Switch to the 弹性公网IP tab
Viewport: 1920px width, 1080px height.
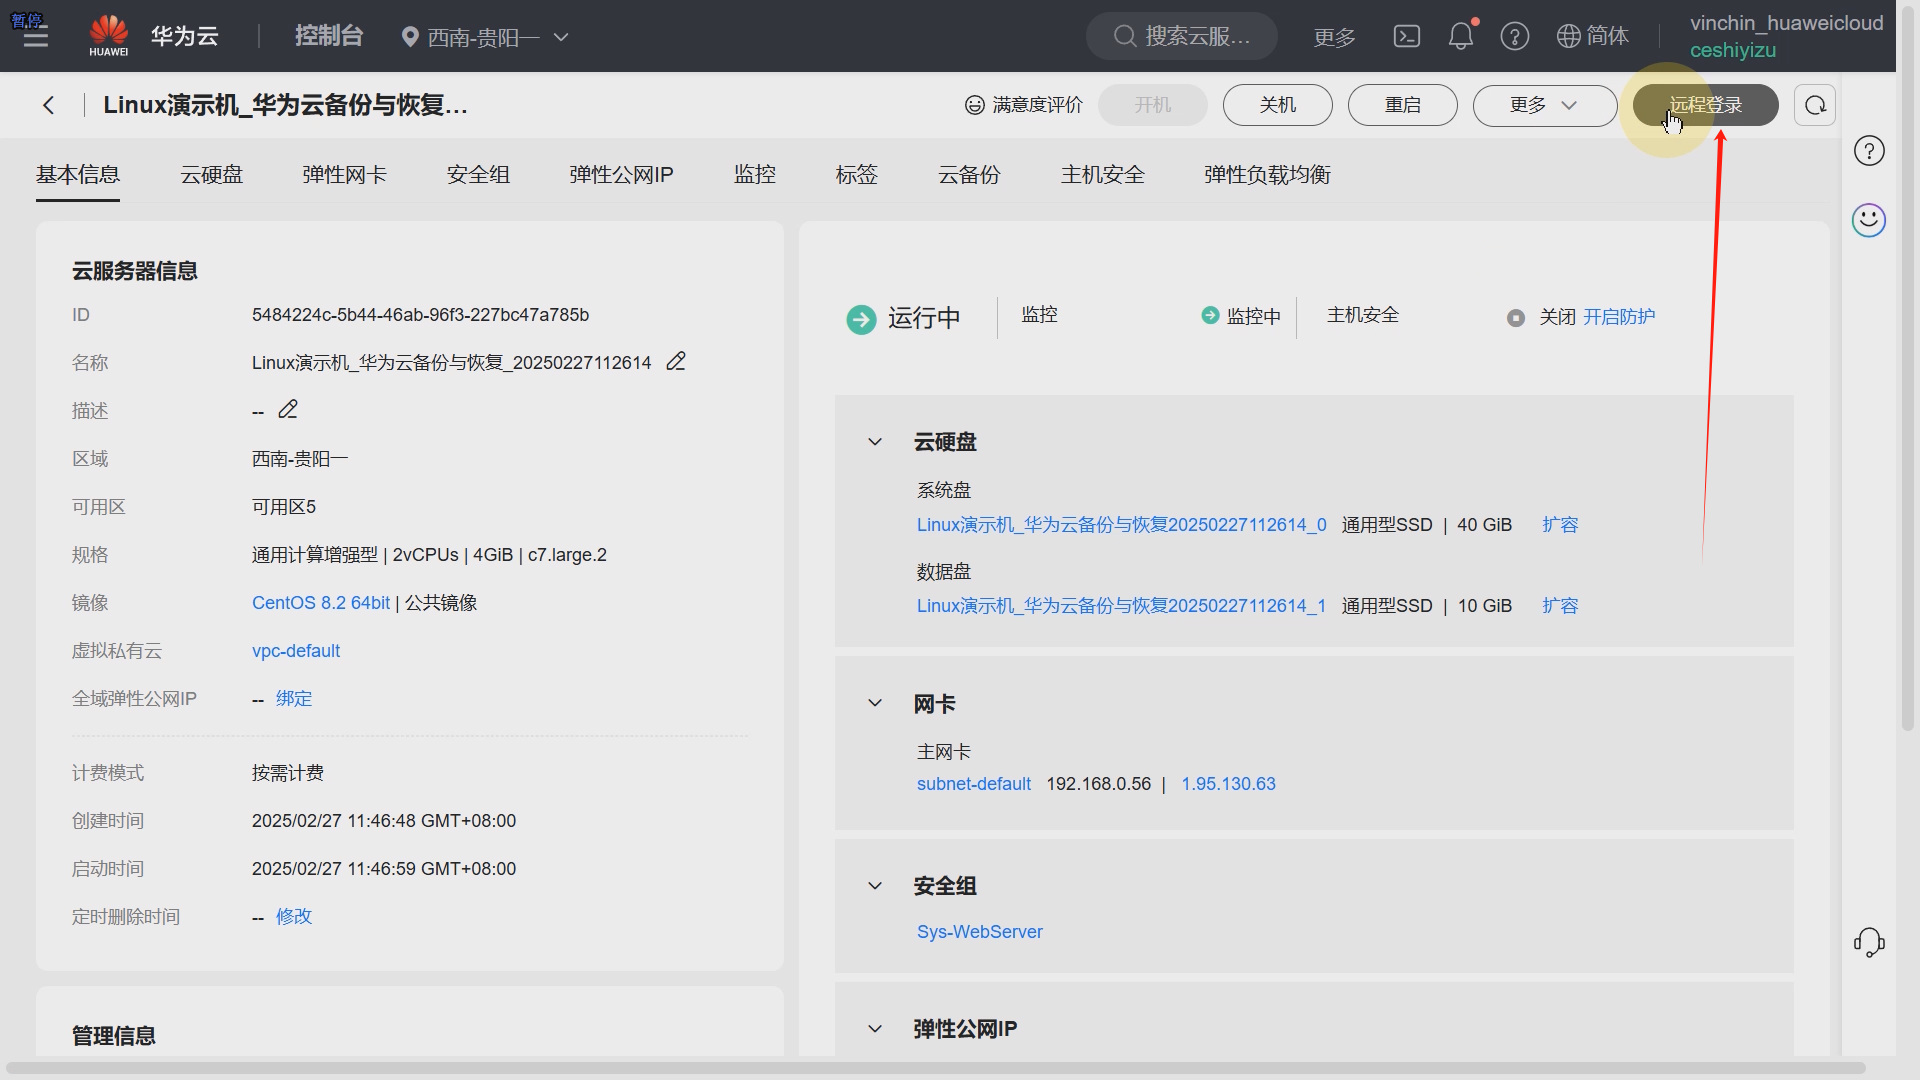[621, 175]
